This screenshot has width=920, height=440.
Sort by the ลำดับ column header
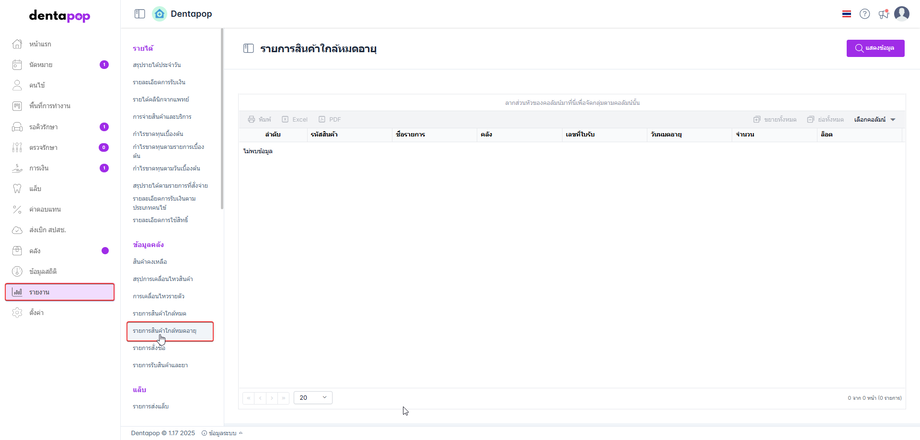(272, 135)
